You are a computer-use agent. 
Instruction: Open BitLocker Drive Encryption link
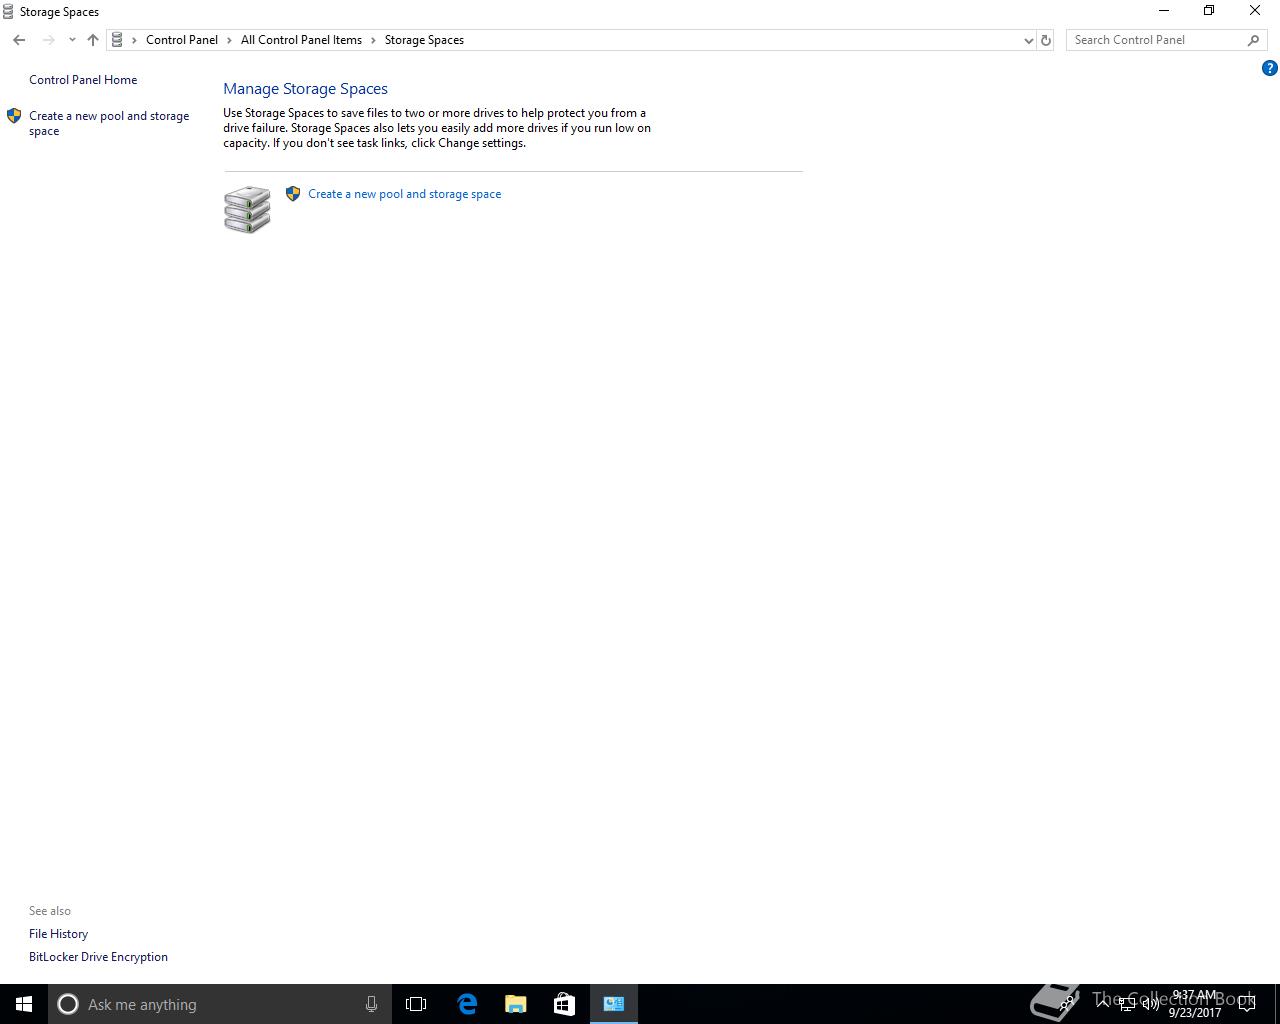pos(98,957)
